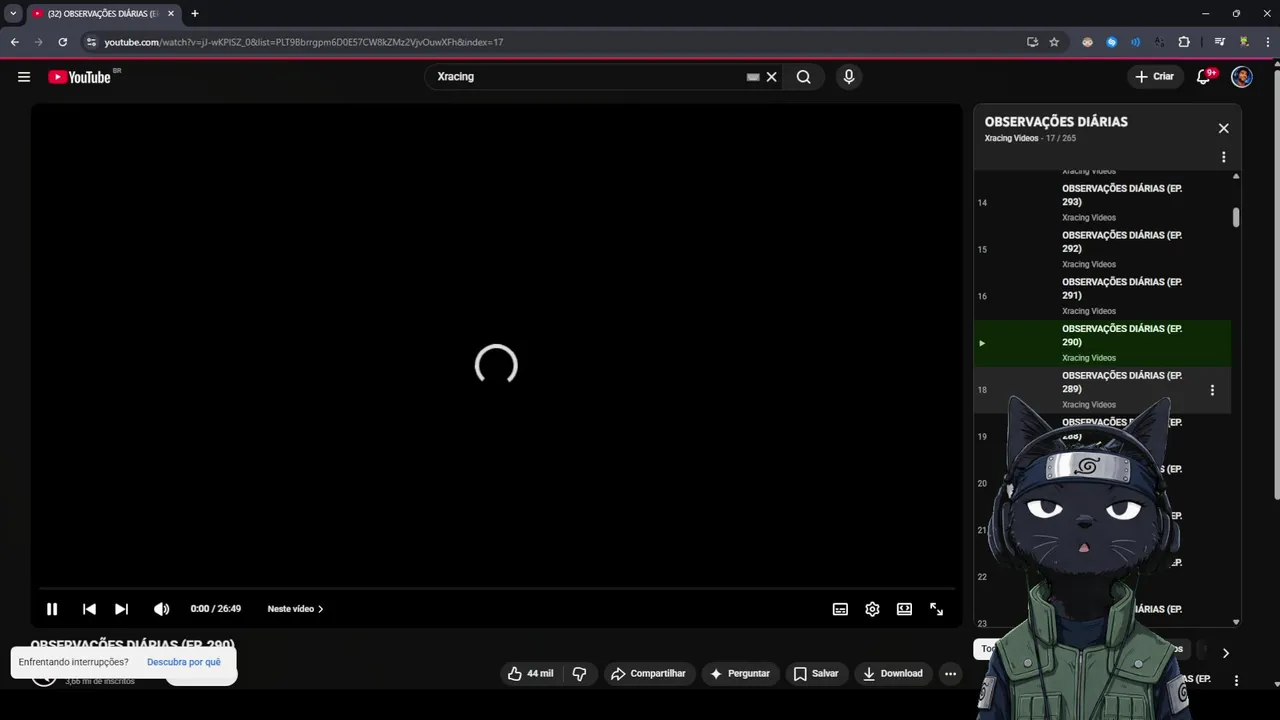Viewport: 1280px width, 720px height.
Task: Skip to next video in playlist
Action: [121, 609]
